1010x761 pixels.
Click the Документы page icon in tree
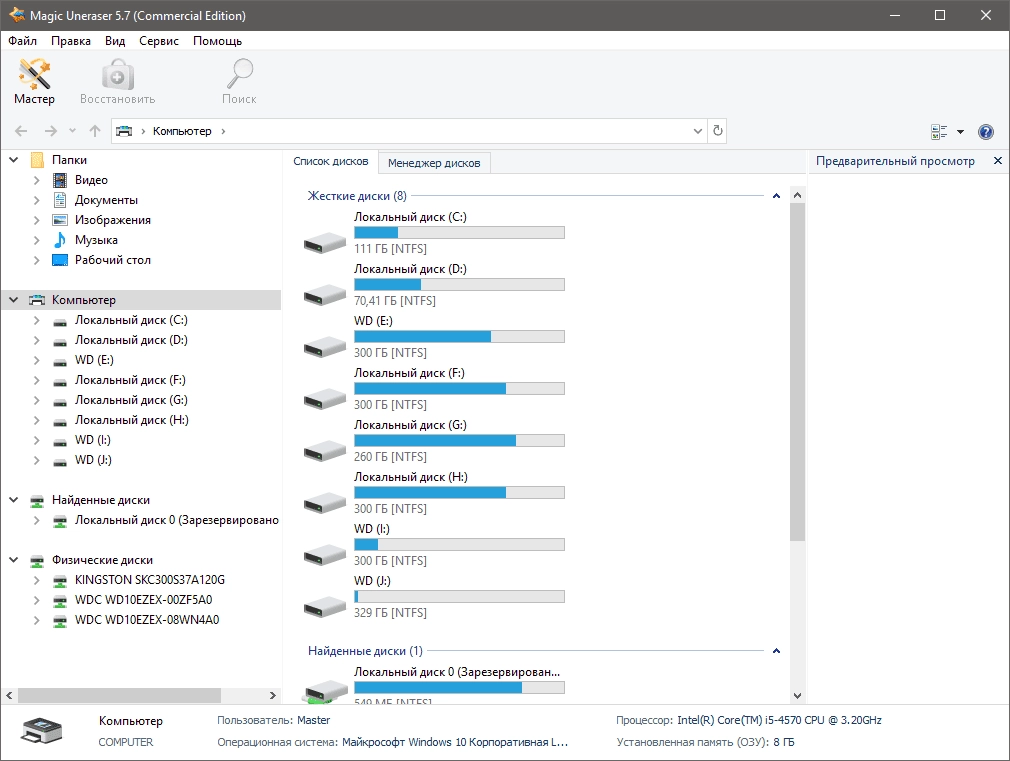point(60,200)
